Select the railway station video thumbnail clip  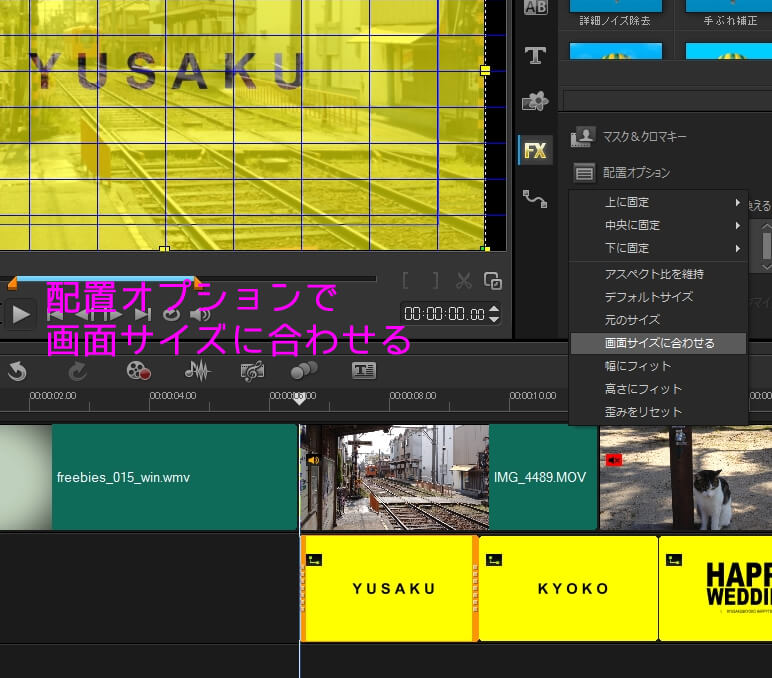[394, 477]
